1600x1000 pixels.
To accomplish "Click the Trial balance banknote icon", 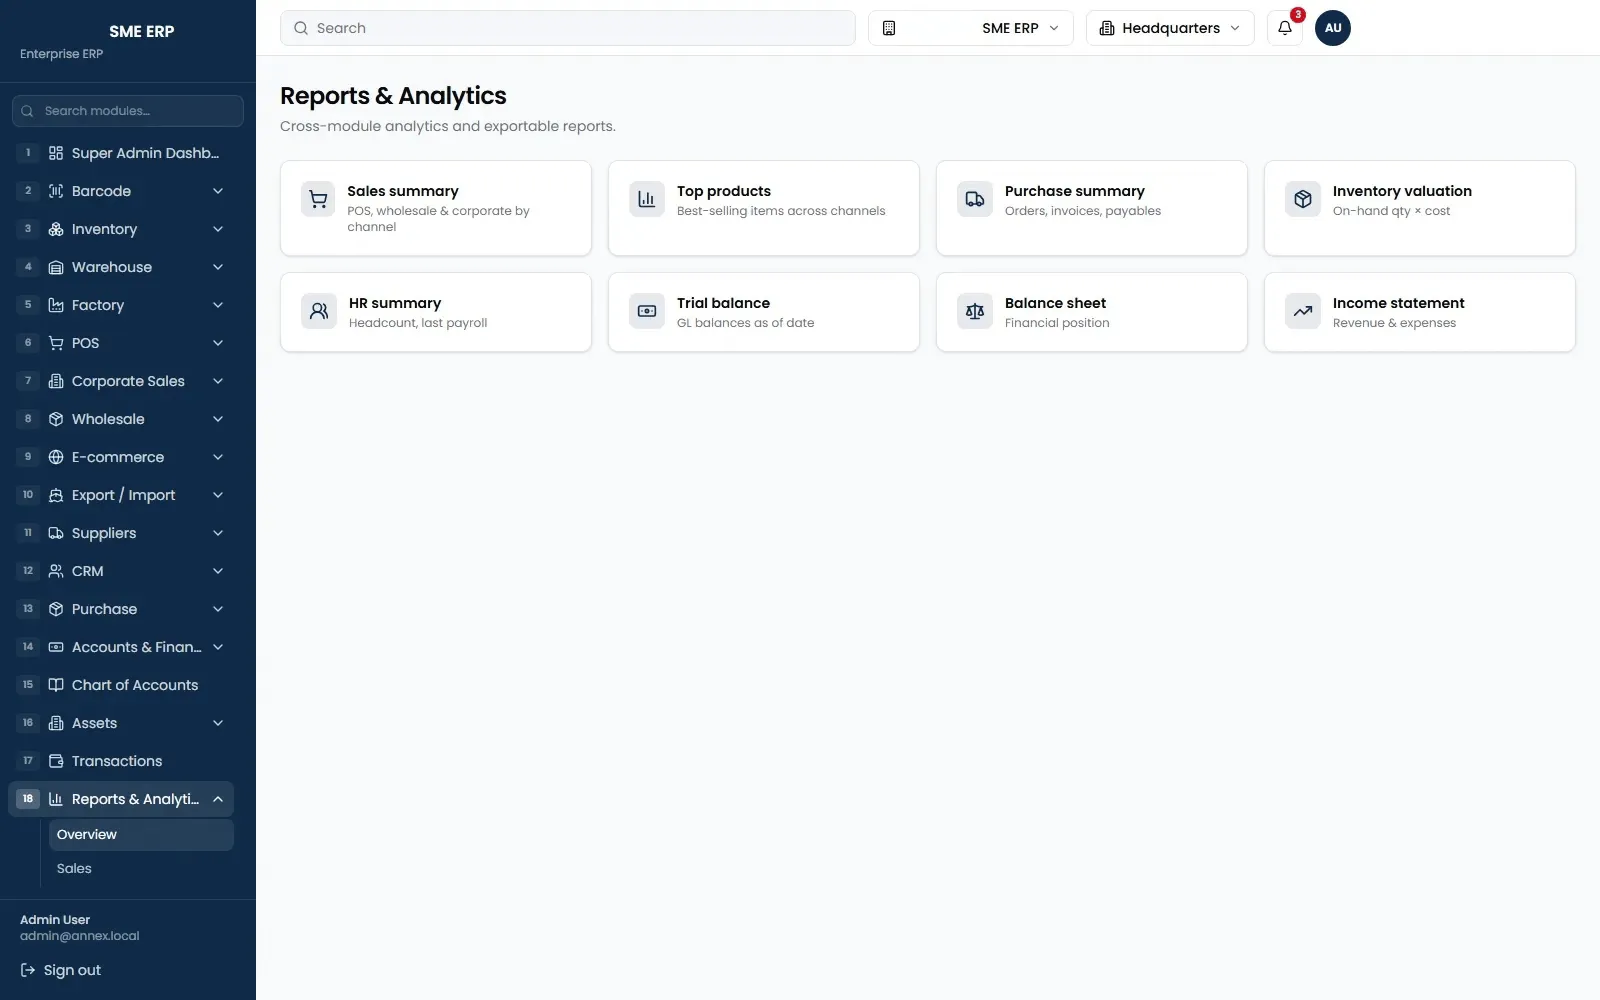I will click(647, 311).
